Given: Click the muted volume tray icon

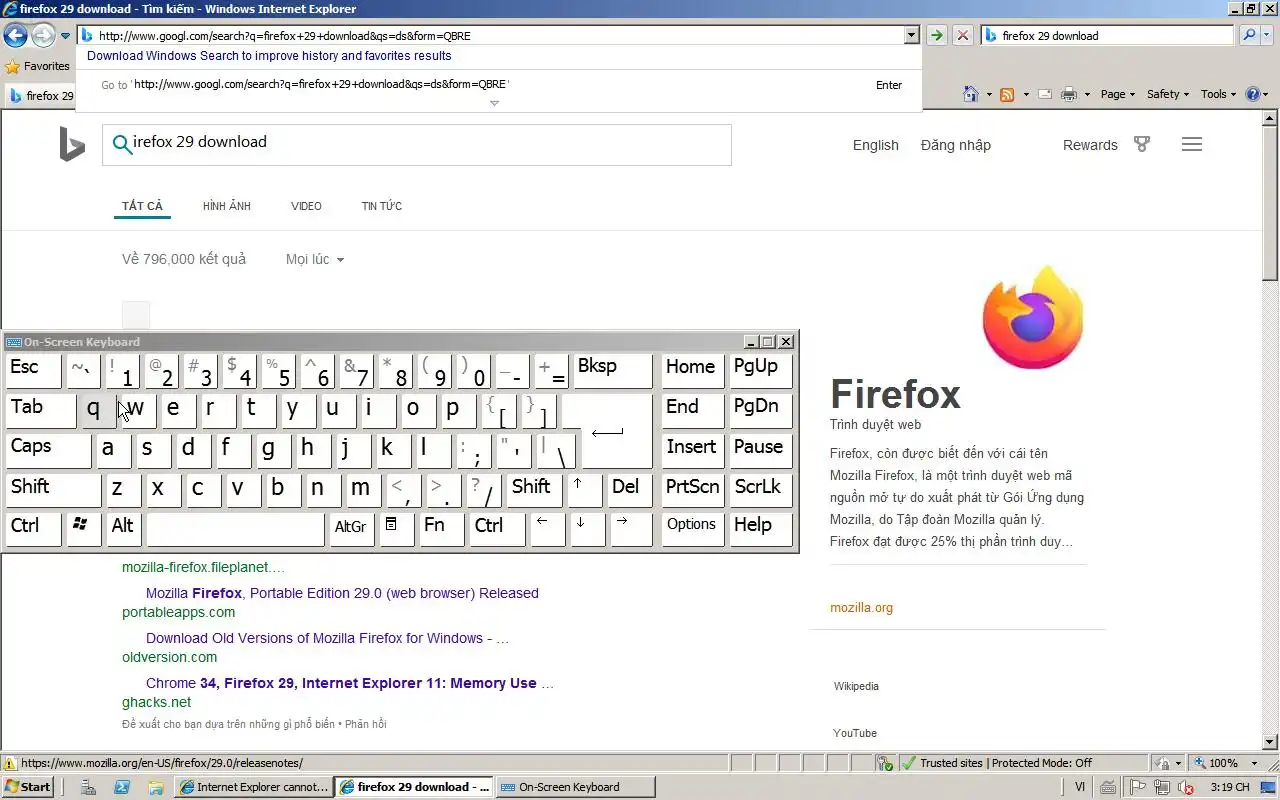Looking at the screenshot, I should pos(1186,788).
